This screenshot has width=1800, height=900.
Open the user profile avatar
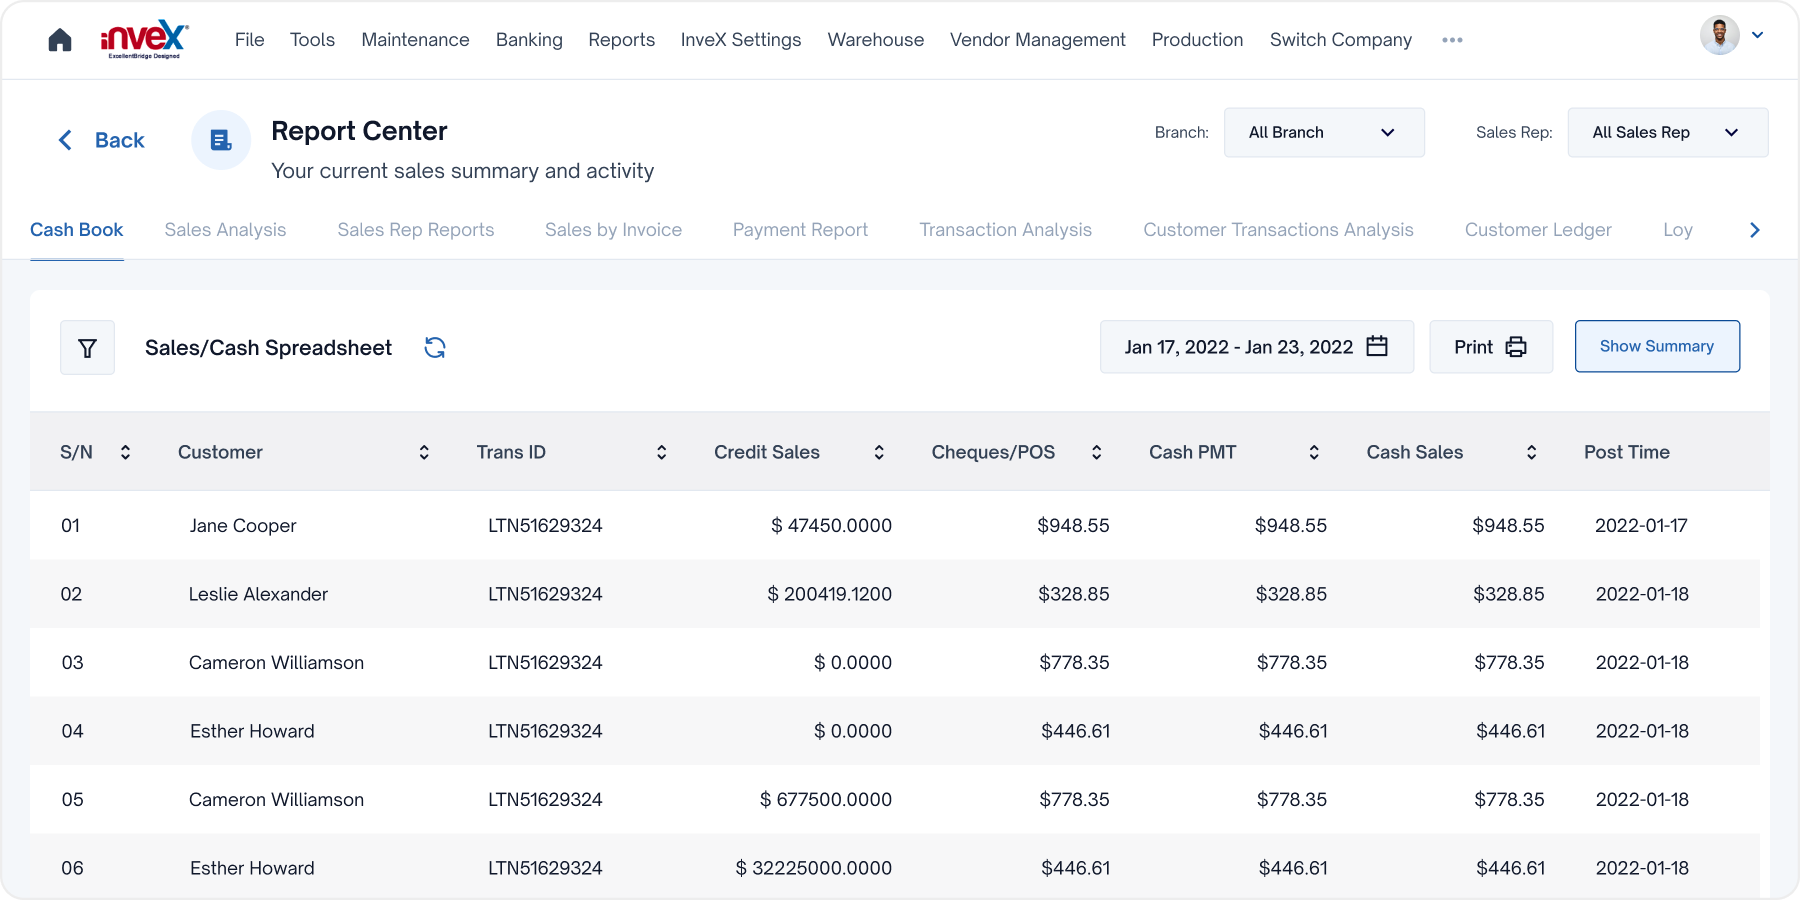tap(1719, 36)
